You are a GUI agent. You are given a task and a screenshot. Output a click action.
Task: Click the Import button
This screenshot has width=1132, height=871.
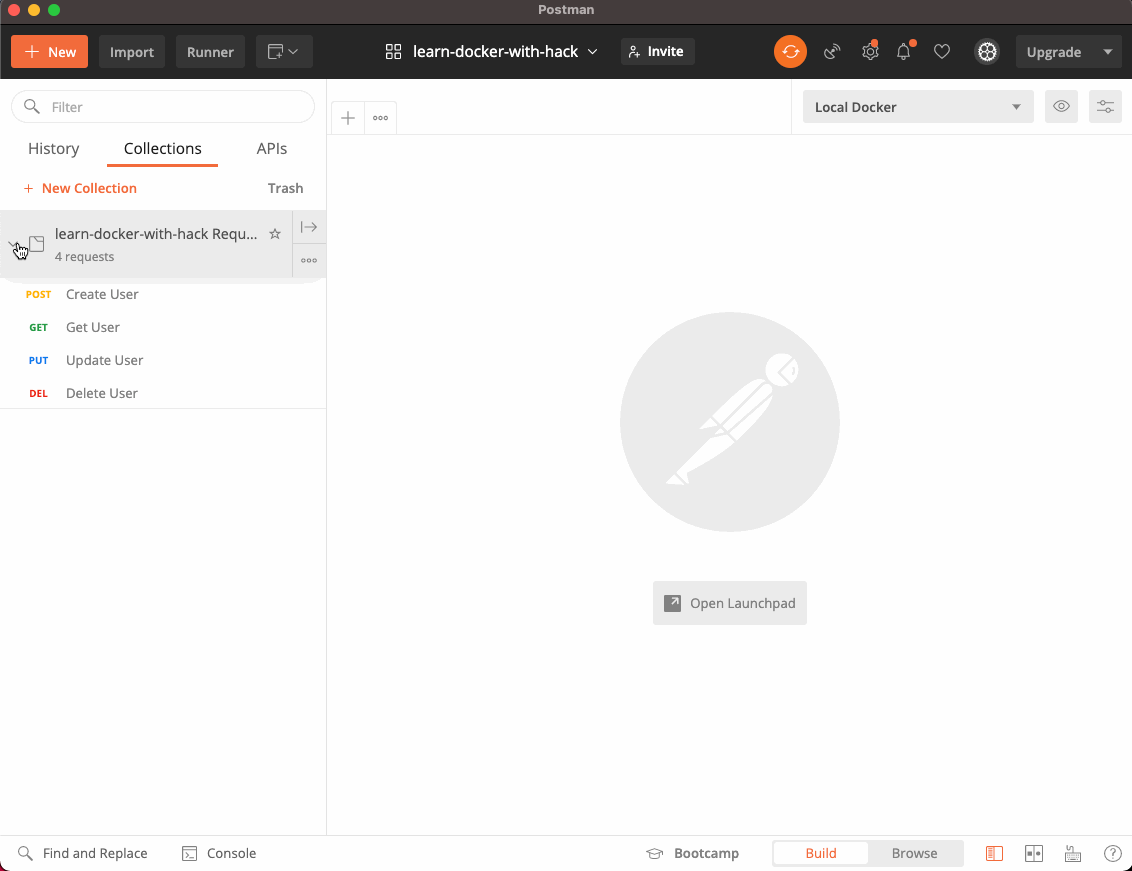coord(131,52)
